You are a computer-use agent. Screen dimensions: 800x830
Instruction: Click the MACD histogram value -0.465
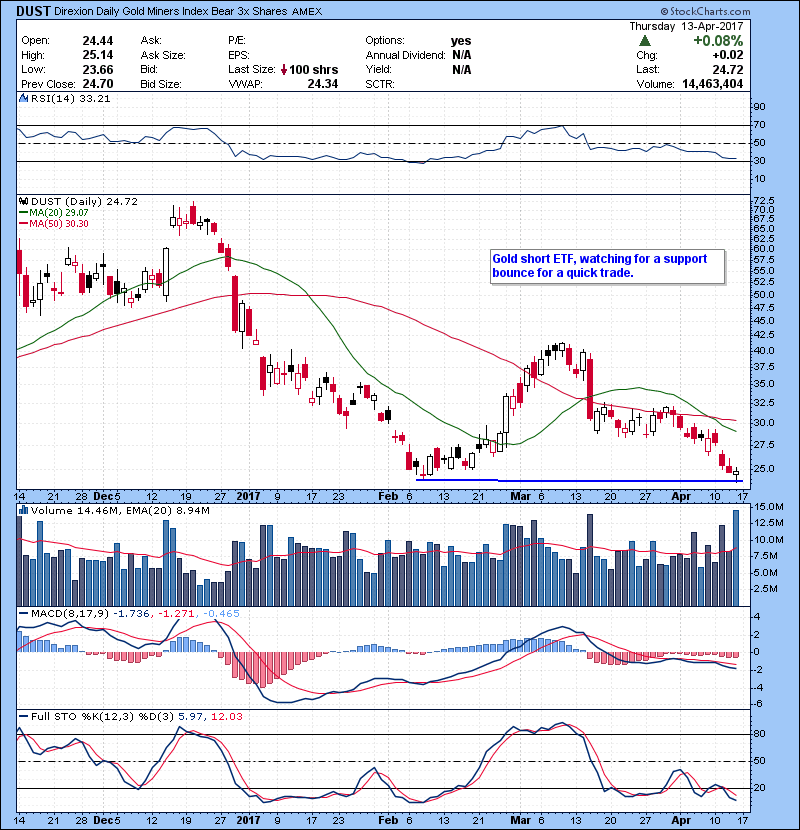point(221,614)
